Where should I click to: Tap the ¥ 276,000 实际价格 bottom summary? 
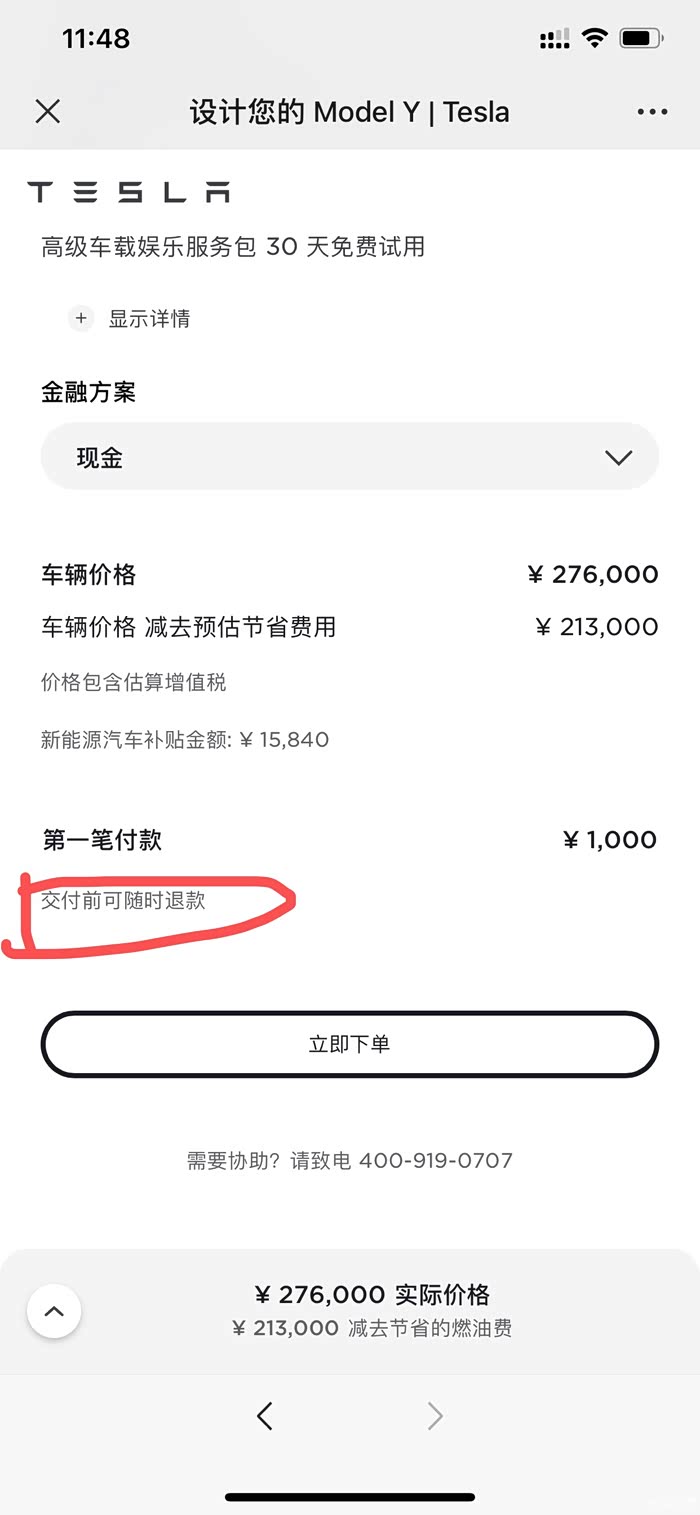click(x=372, y=1295)
